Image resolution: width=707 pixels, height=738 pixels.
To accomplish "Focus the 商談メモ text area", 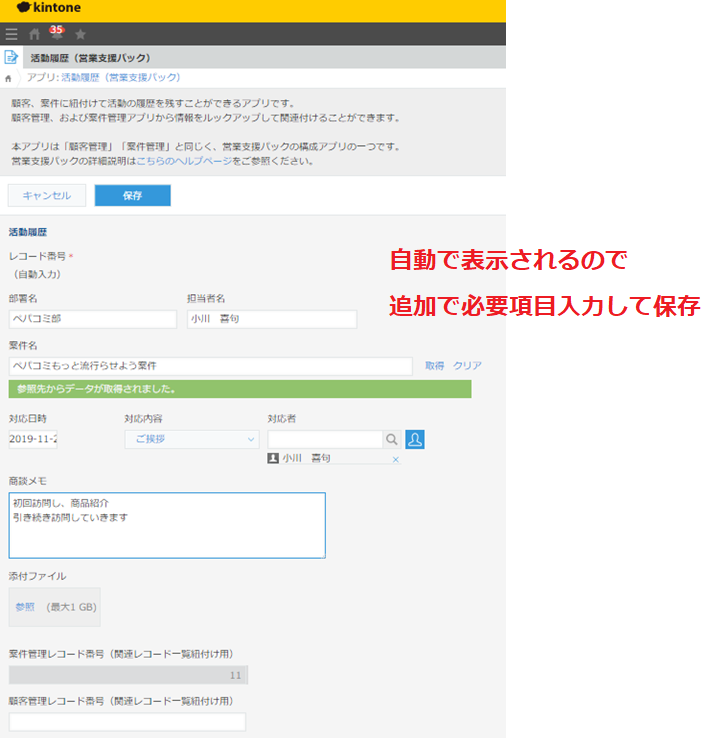I will [167, 525].
